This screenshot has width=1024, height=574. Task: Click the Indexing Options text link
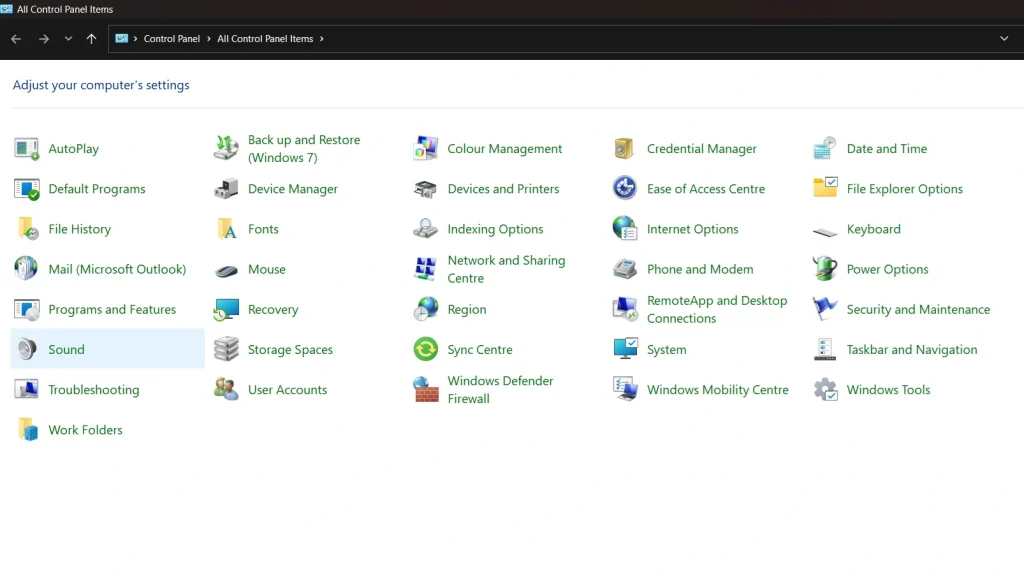click(x=495, y=229)
